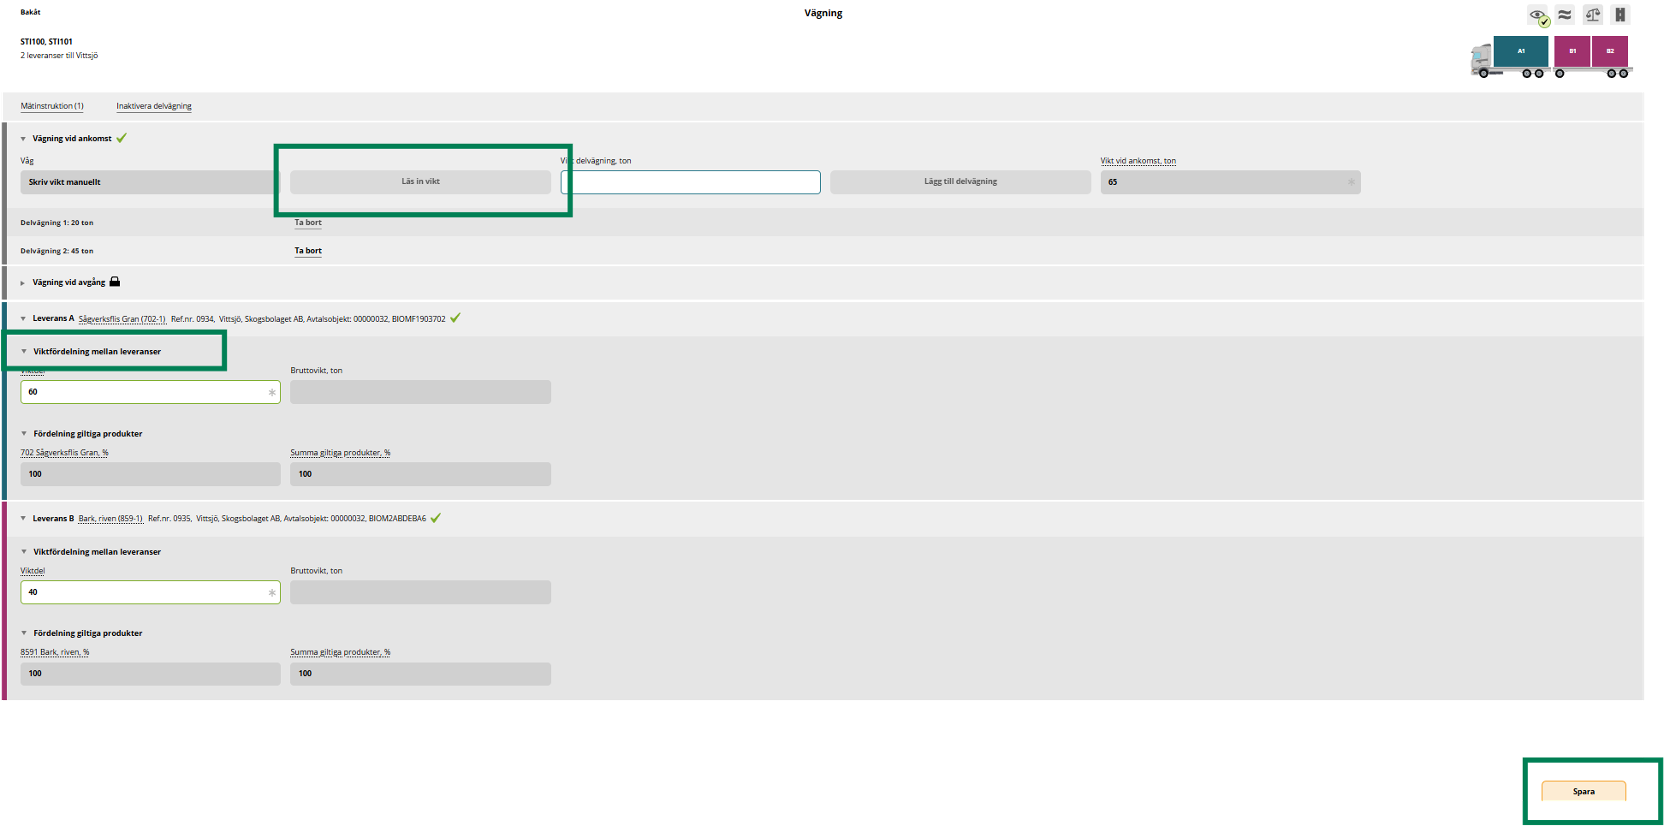This screenshot has height=826, width=1664.
Task: Click the Läs in vikt button
Action: (420, 182)
